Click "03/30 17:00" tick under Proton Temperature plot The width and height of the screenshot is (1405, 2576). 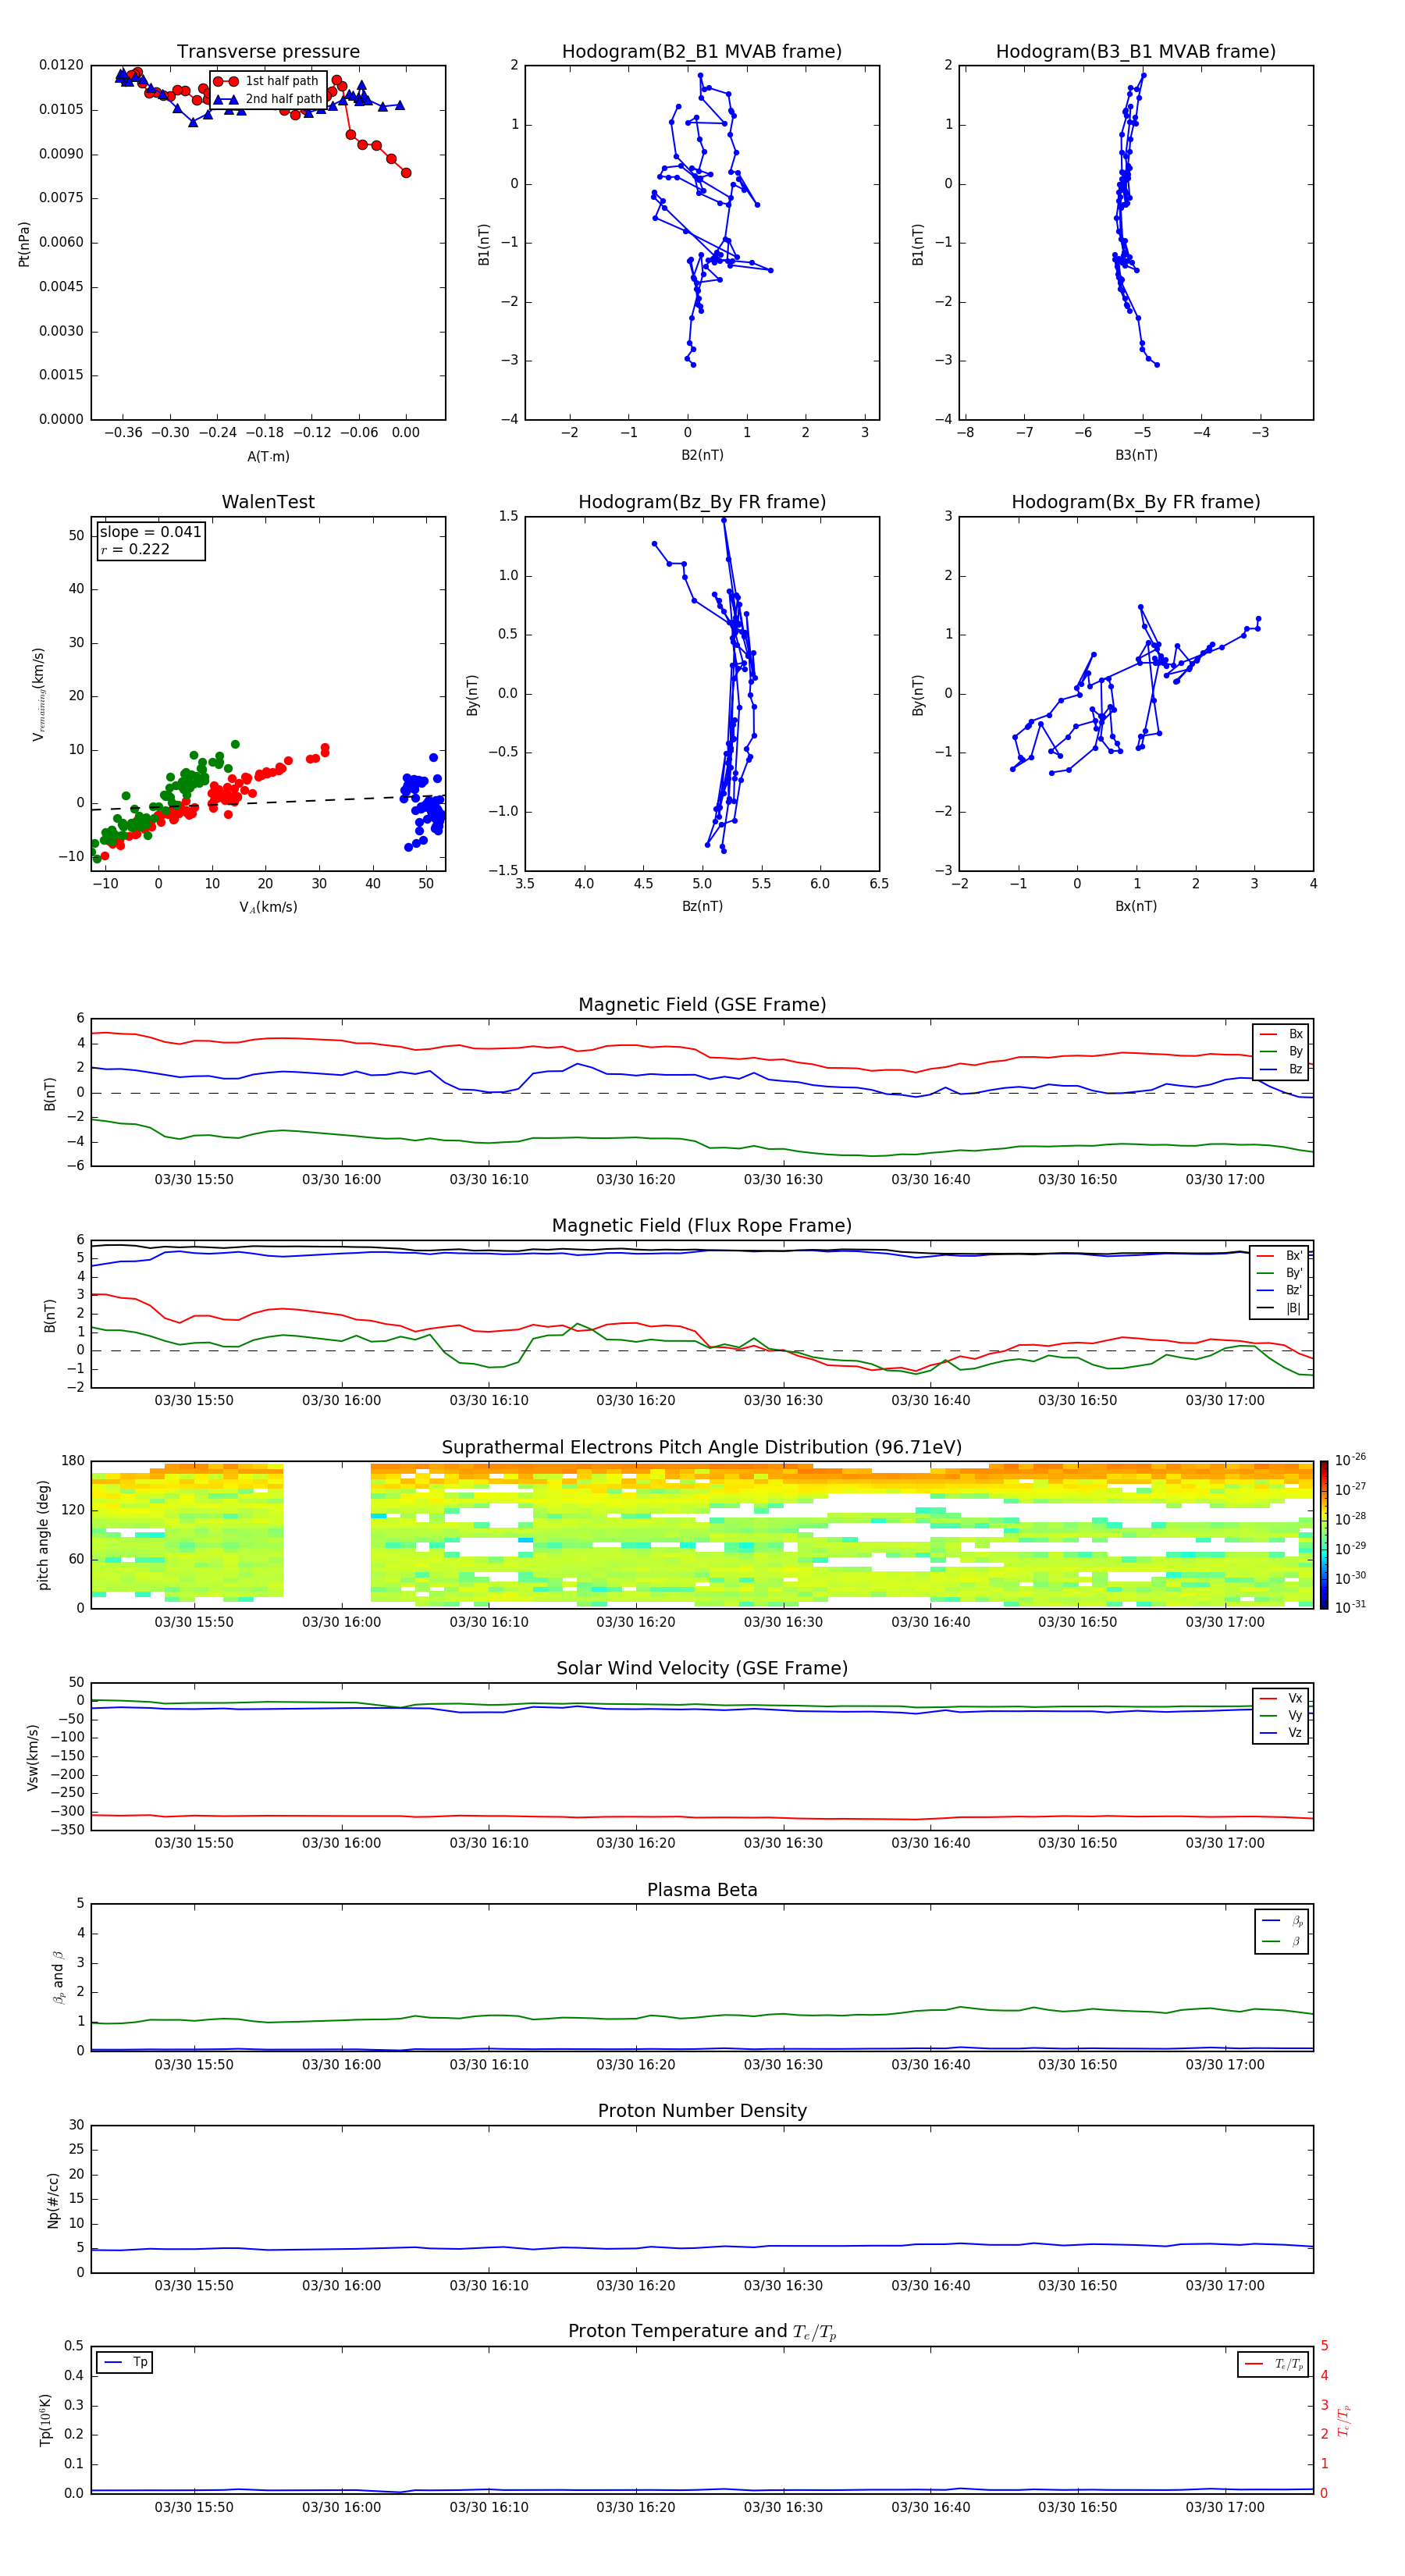click(x=1225, y=2507)
